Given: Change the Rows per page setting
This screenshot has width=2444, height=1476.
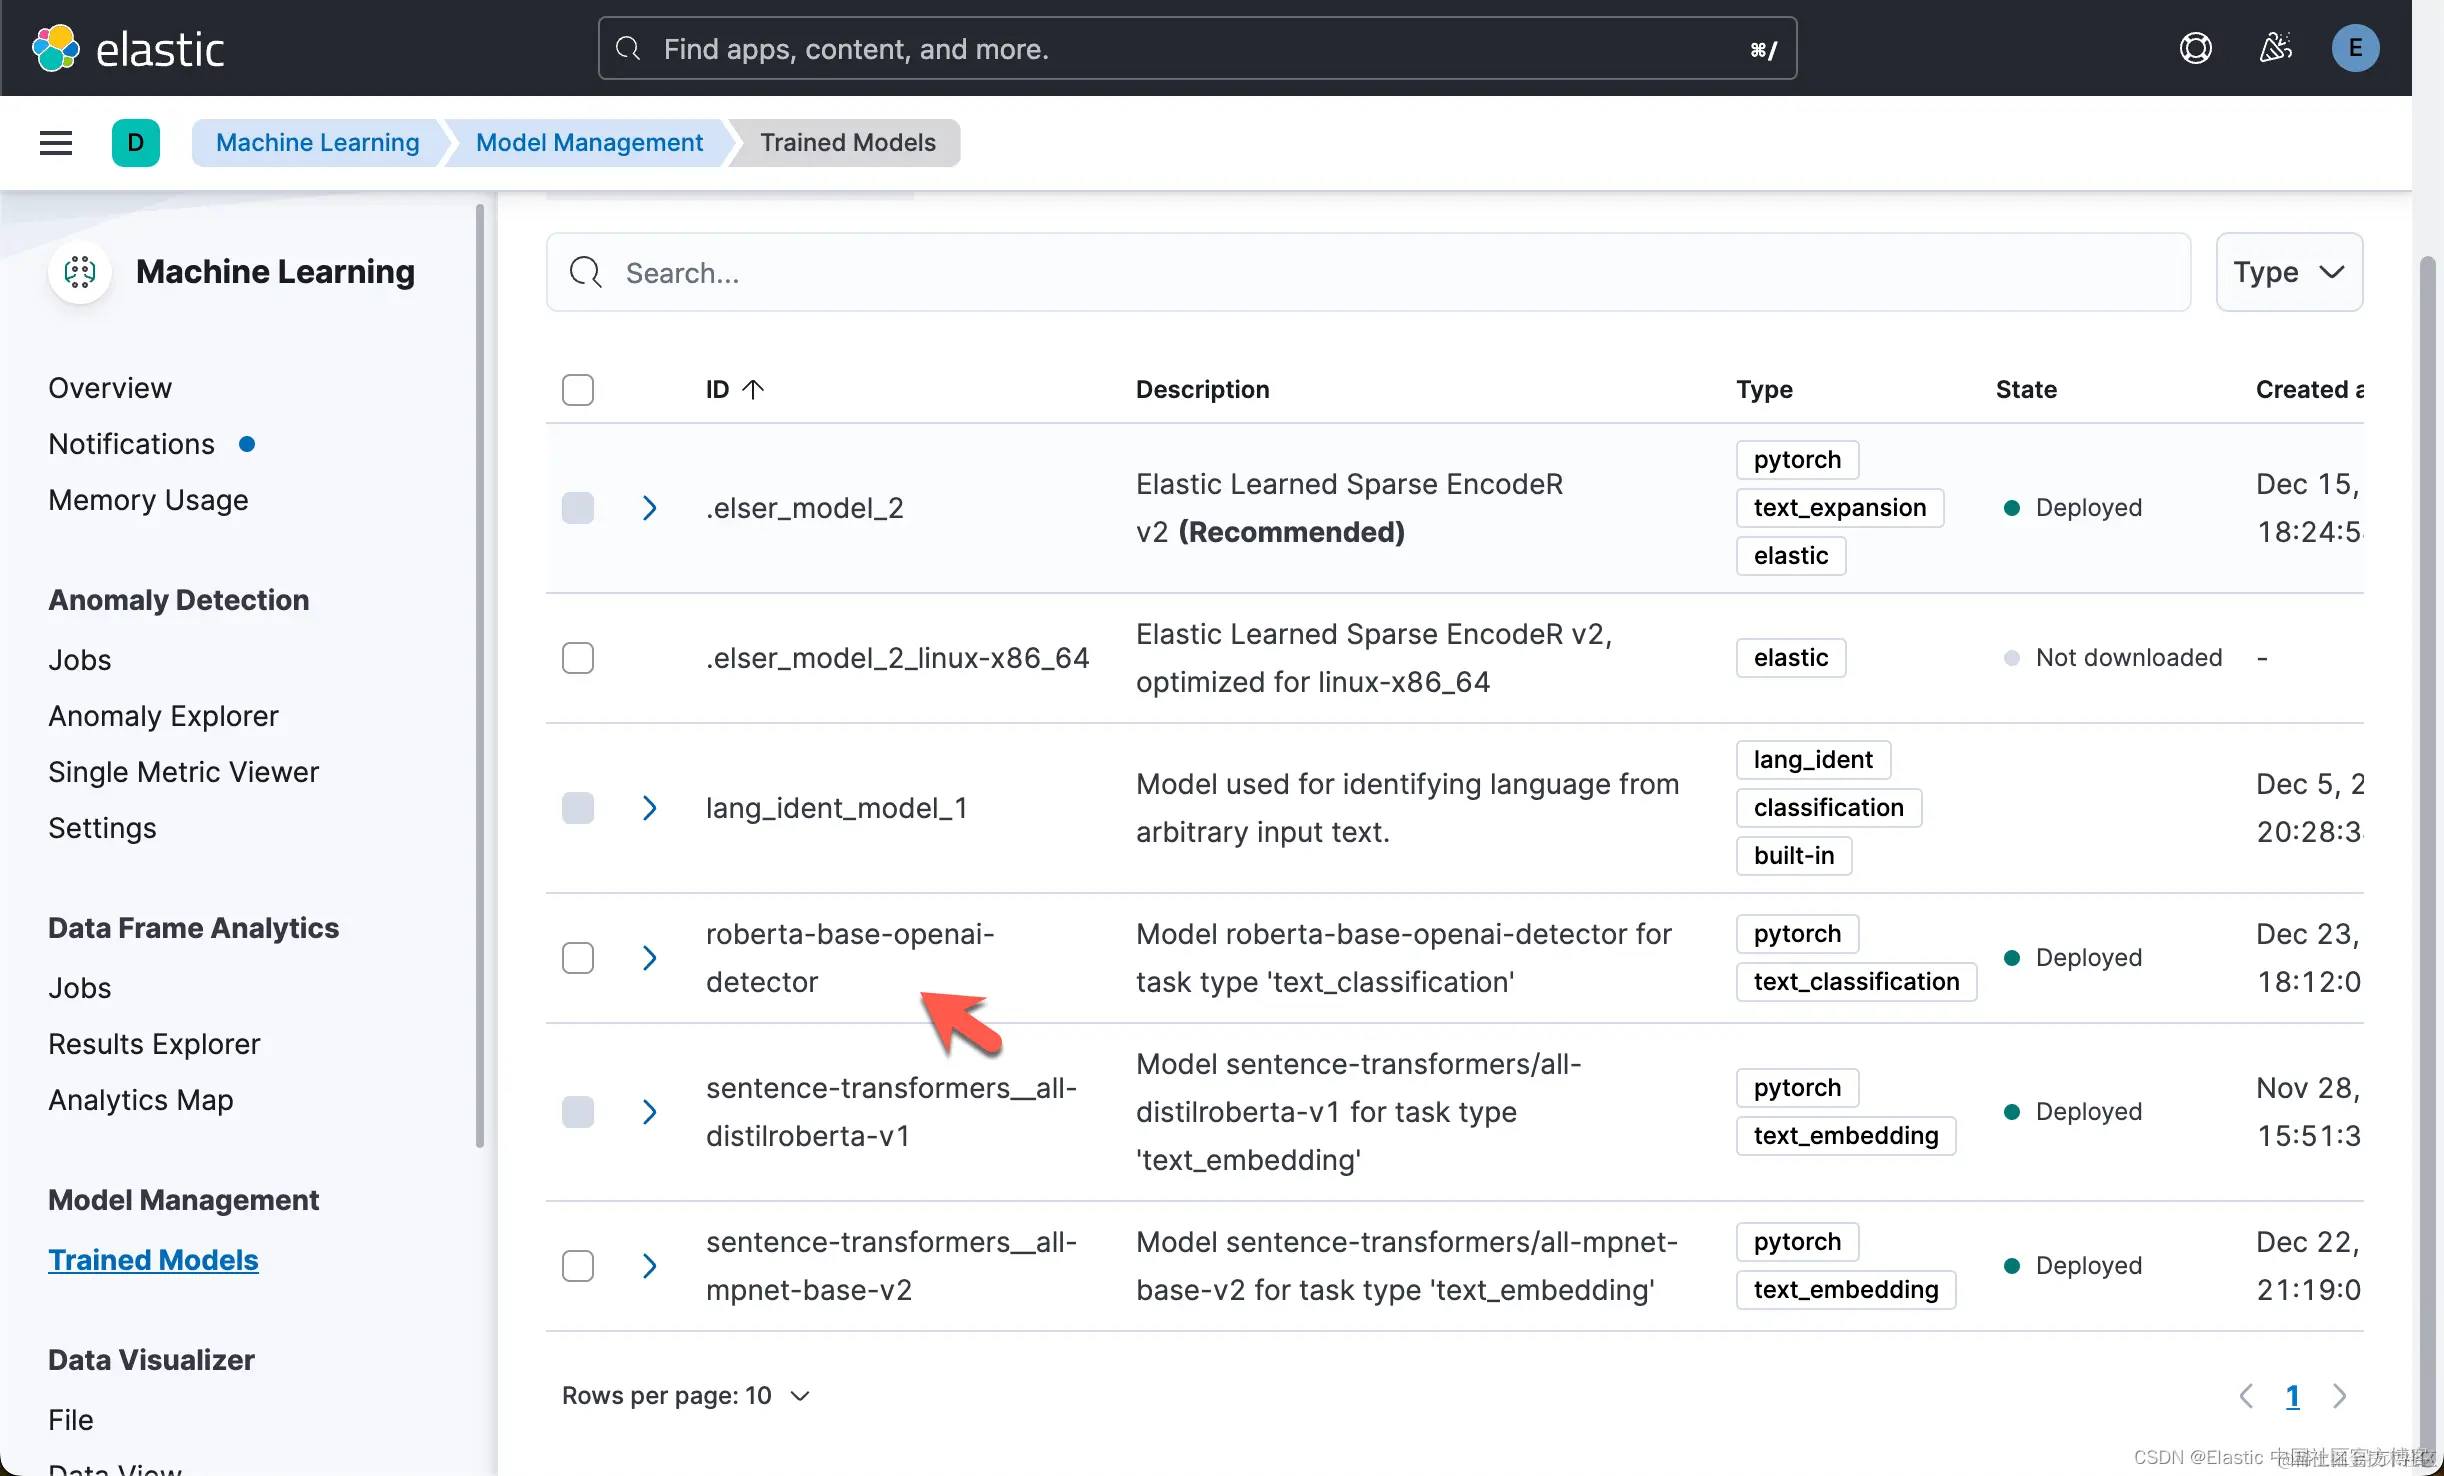Looking at the screenshot, I should [x=685, y=1396].
